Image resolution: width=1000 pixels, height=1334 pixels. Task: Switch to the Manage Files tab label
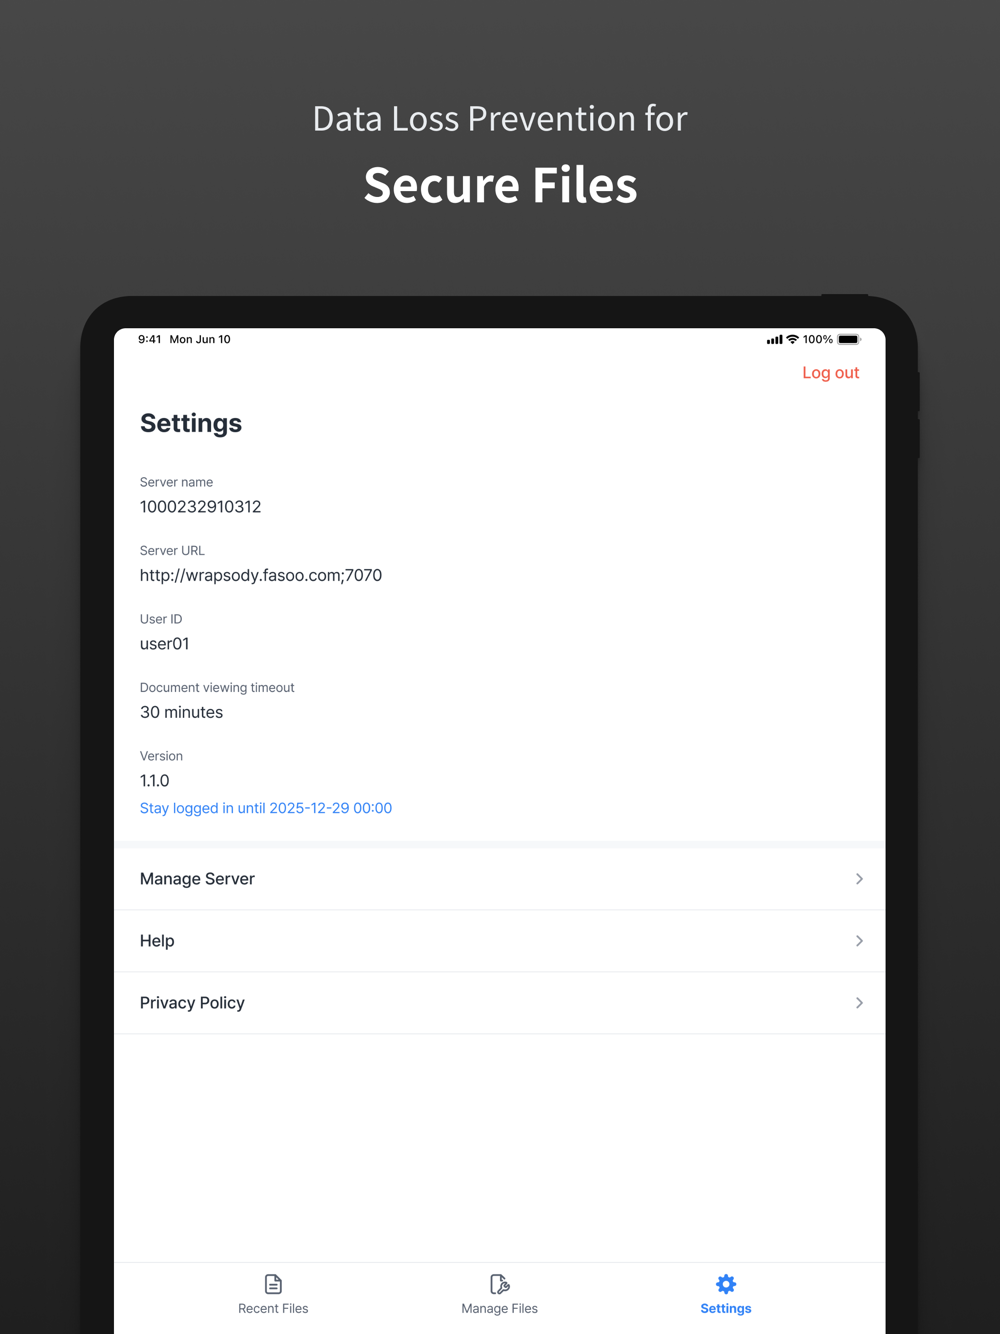coord(499,1309)
